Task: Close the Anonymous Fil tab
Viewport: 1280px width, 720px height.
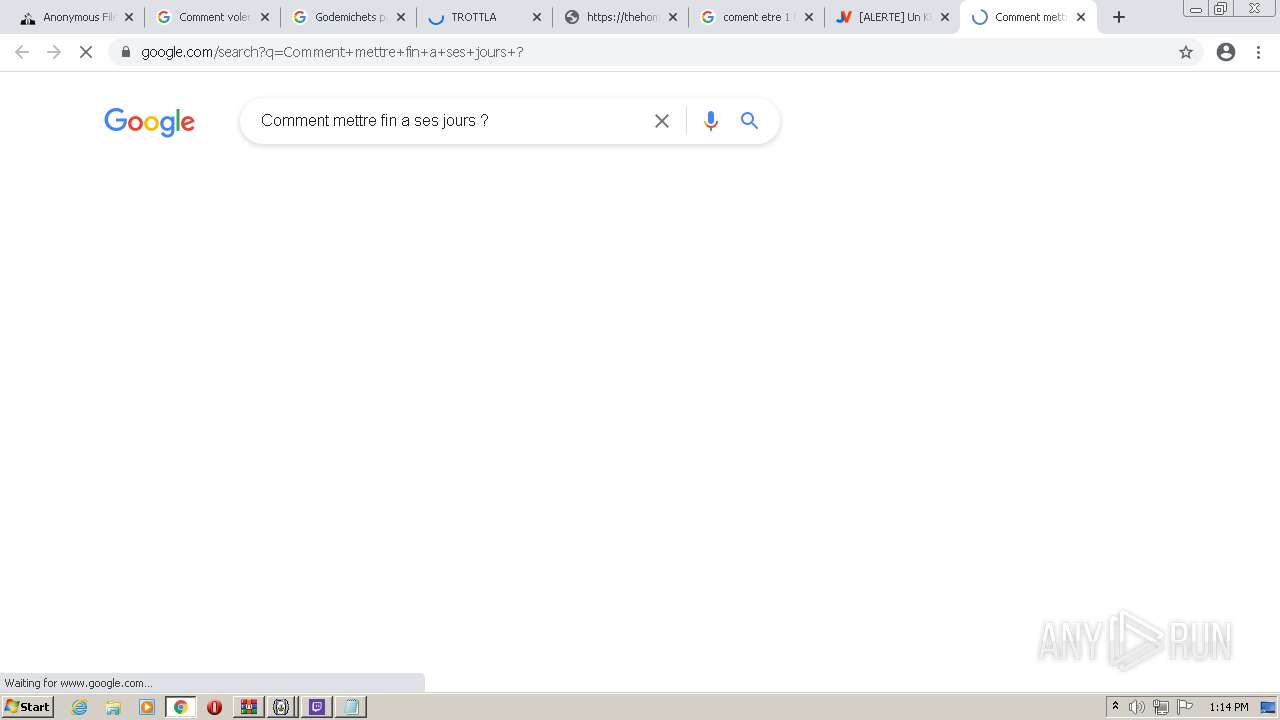Action: click(x=129, y=17)
